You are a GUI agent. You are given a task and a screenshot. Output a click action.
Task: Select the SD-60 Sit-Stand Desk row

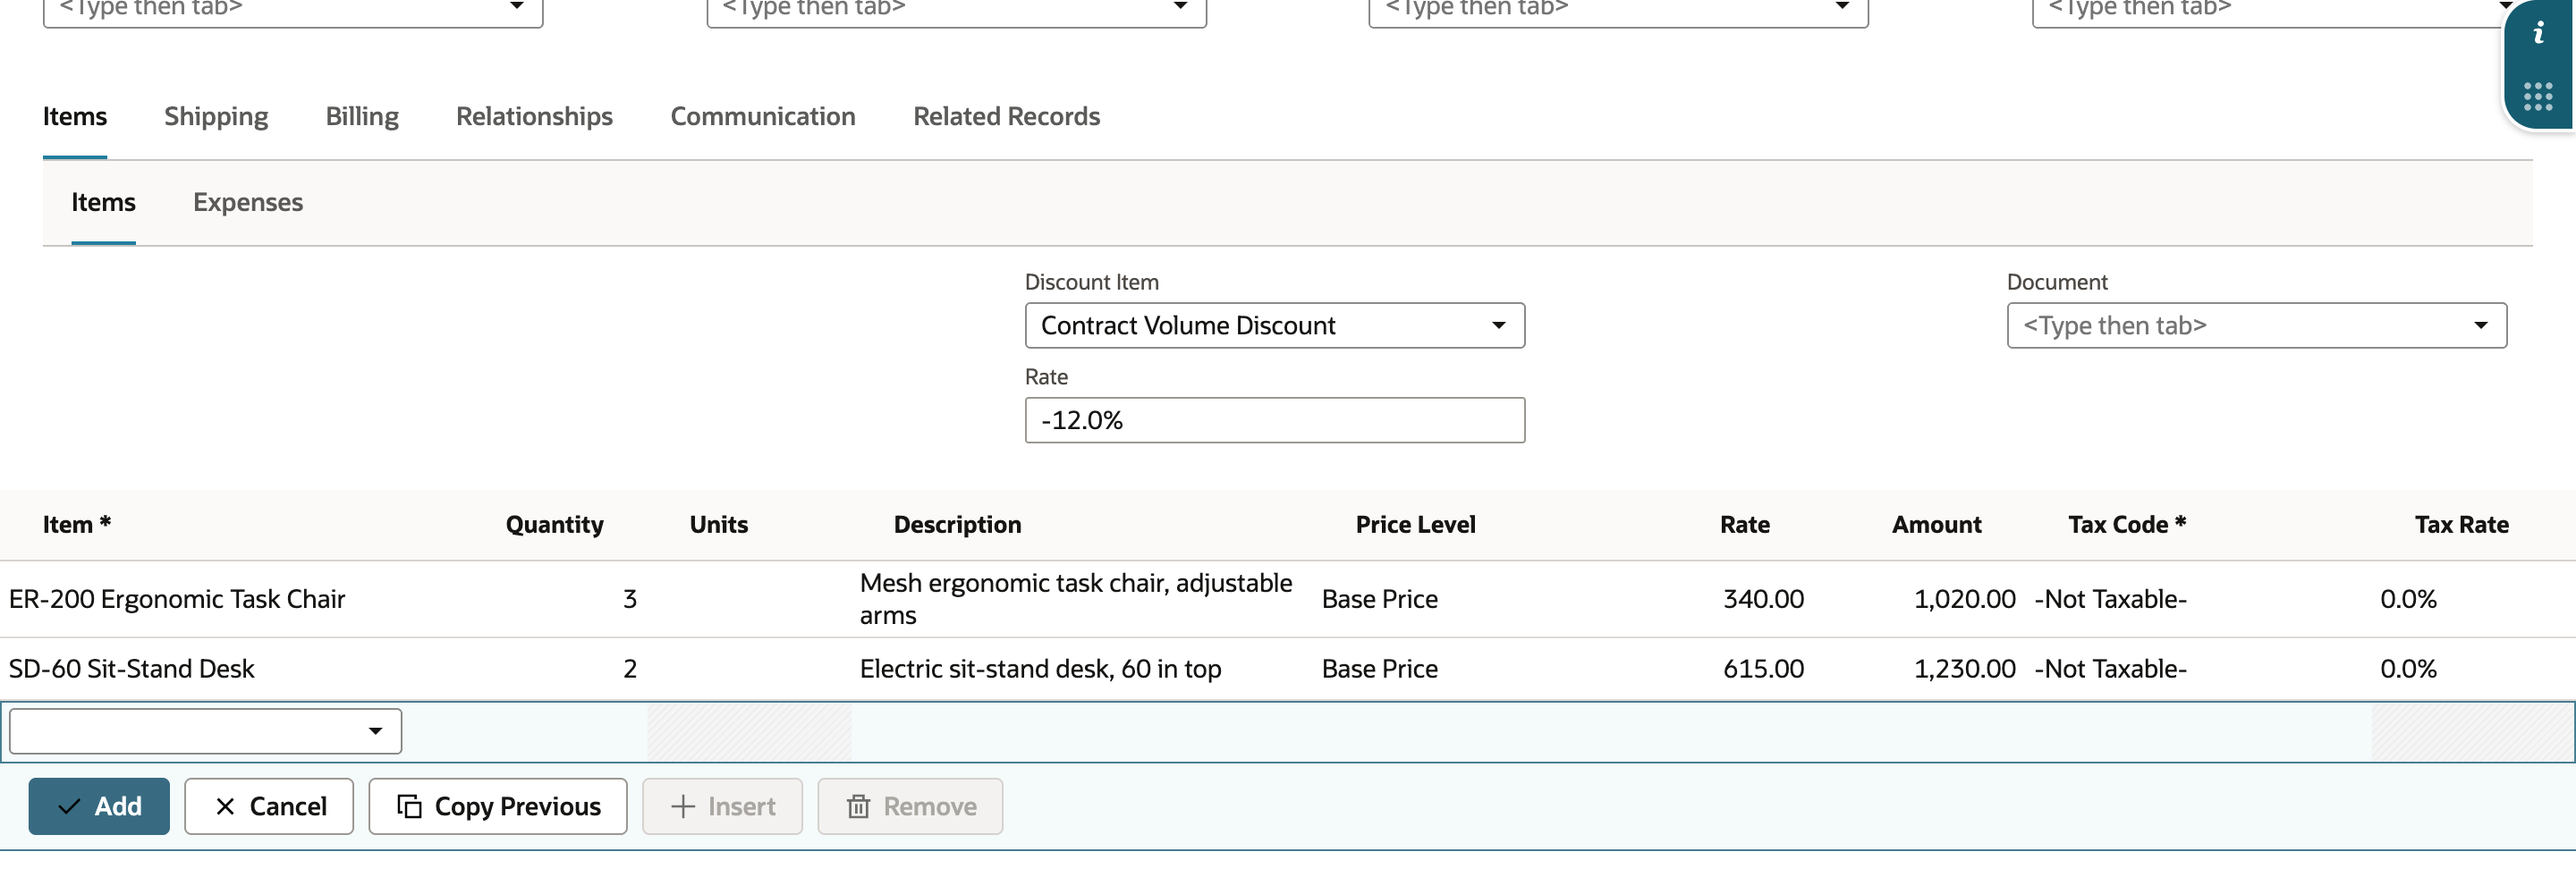(1288, 669)
